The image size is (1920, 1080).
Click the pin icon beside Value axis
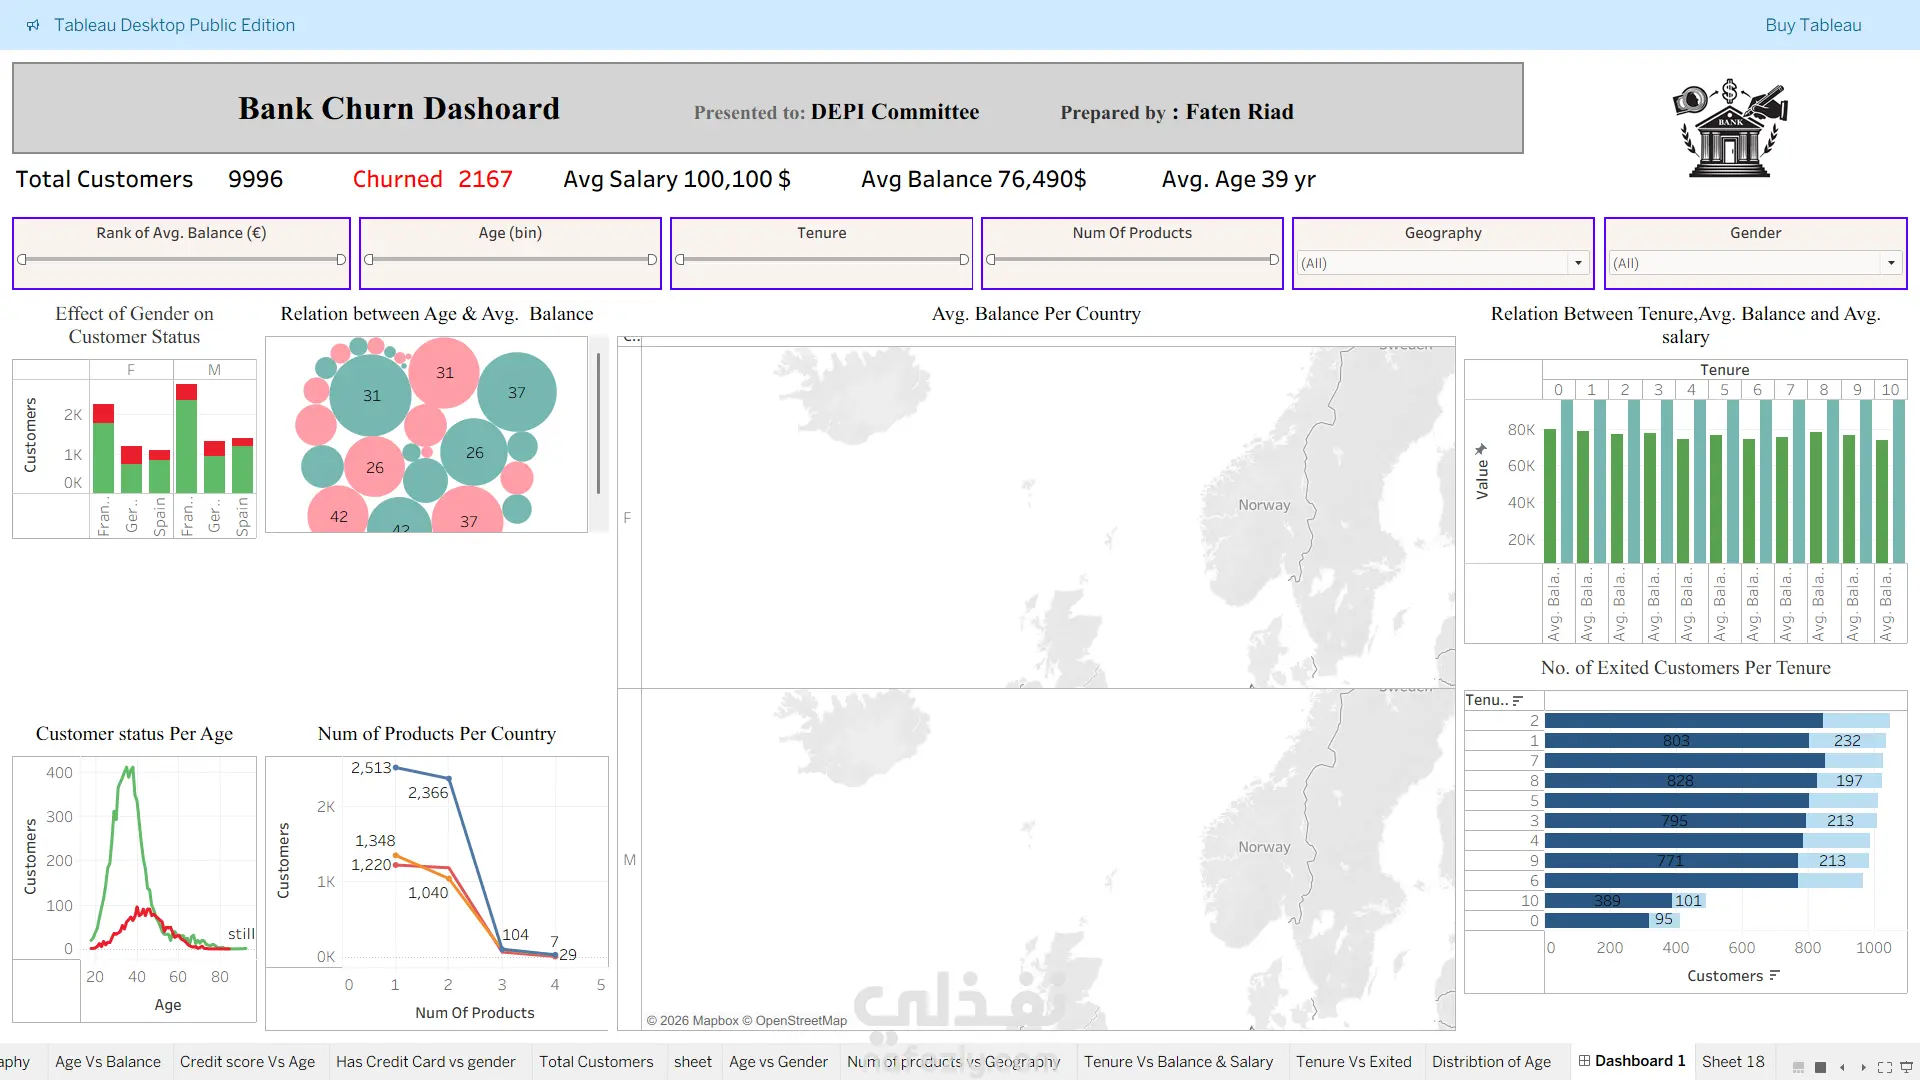(1481, 449)
